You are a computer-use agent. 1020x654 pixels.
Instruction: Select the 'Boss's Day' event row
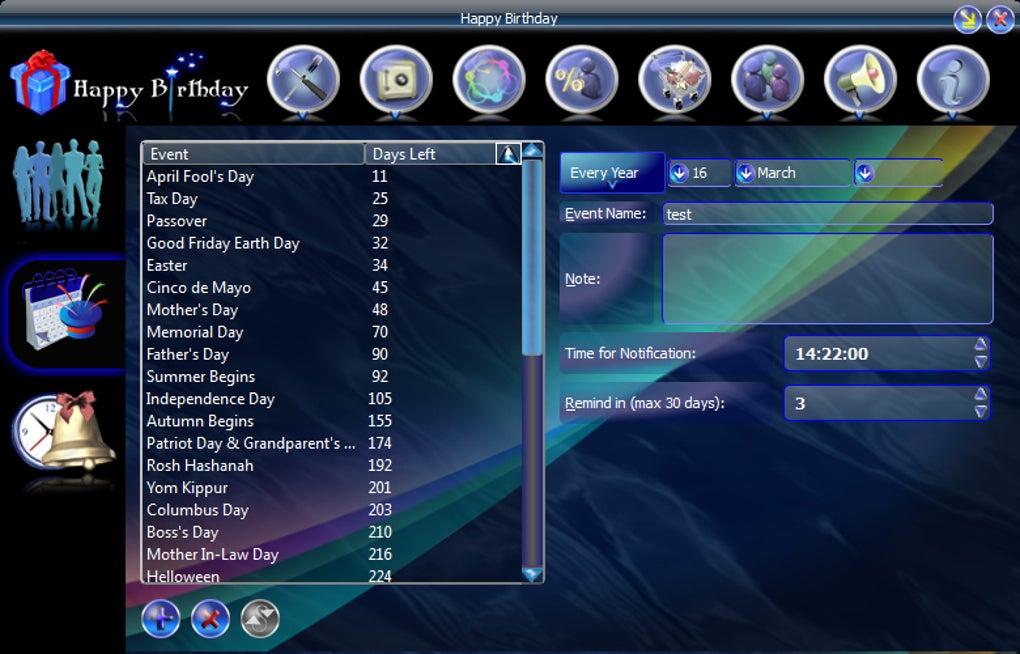pyautogui.click(x=332, y=532)
